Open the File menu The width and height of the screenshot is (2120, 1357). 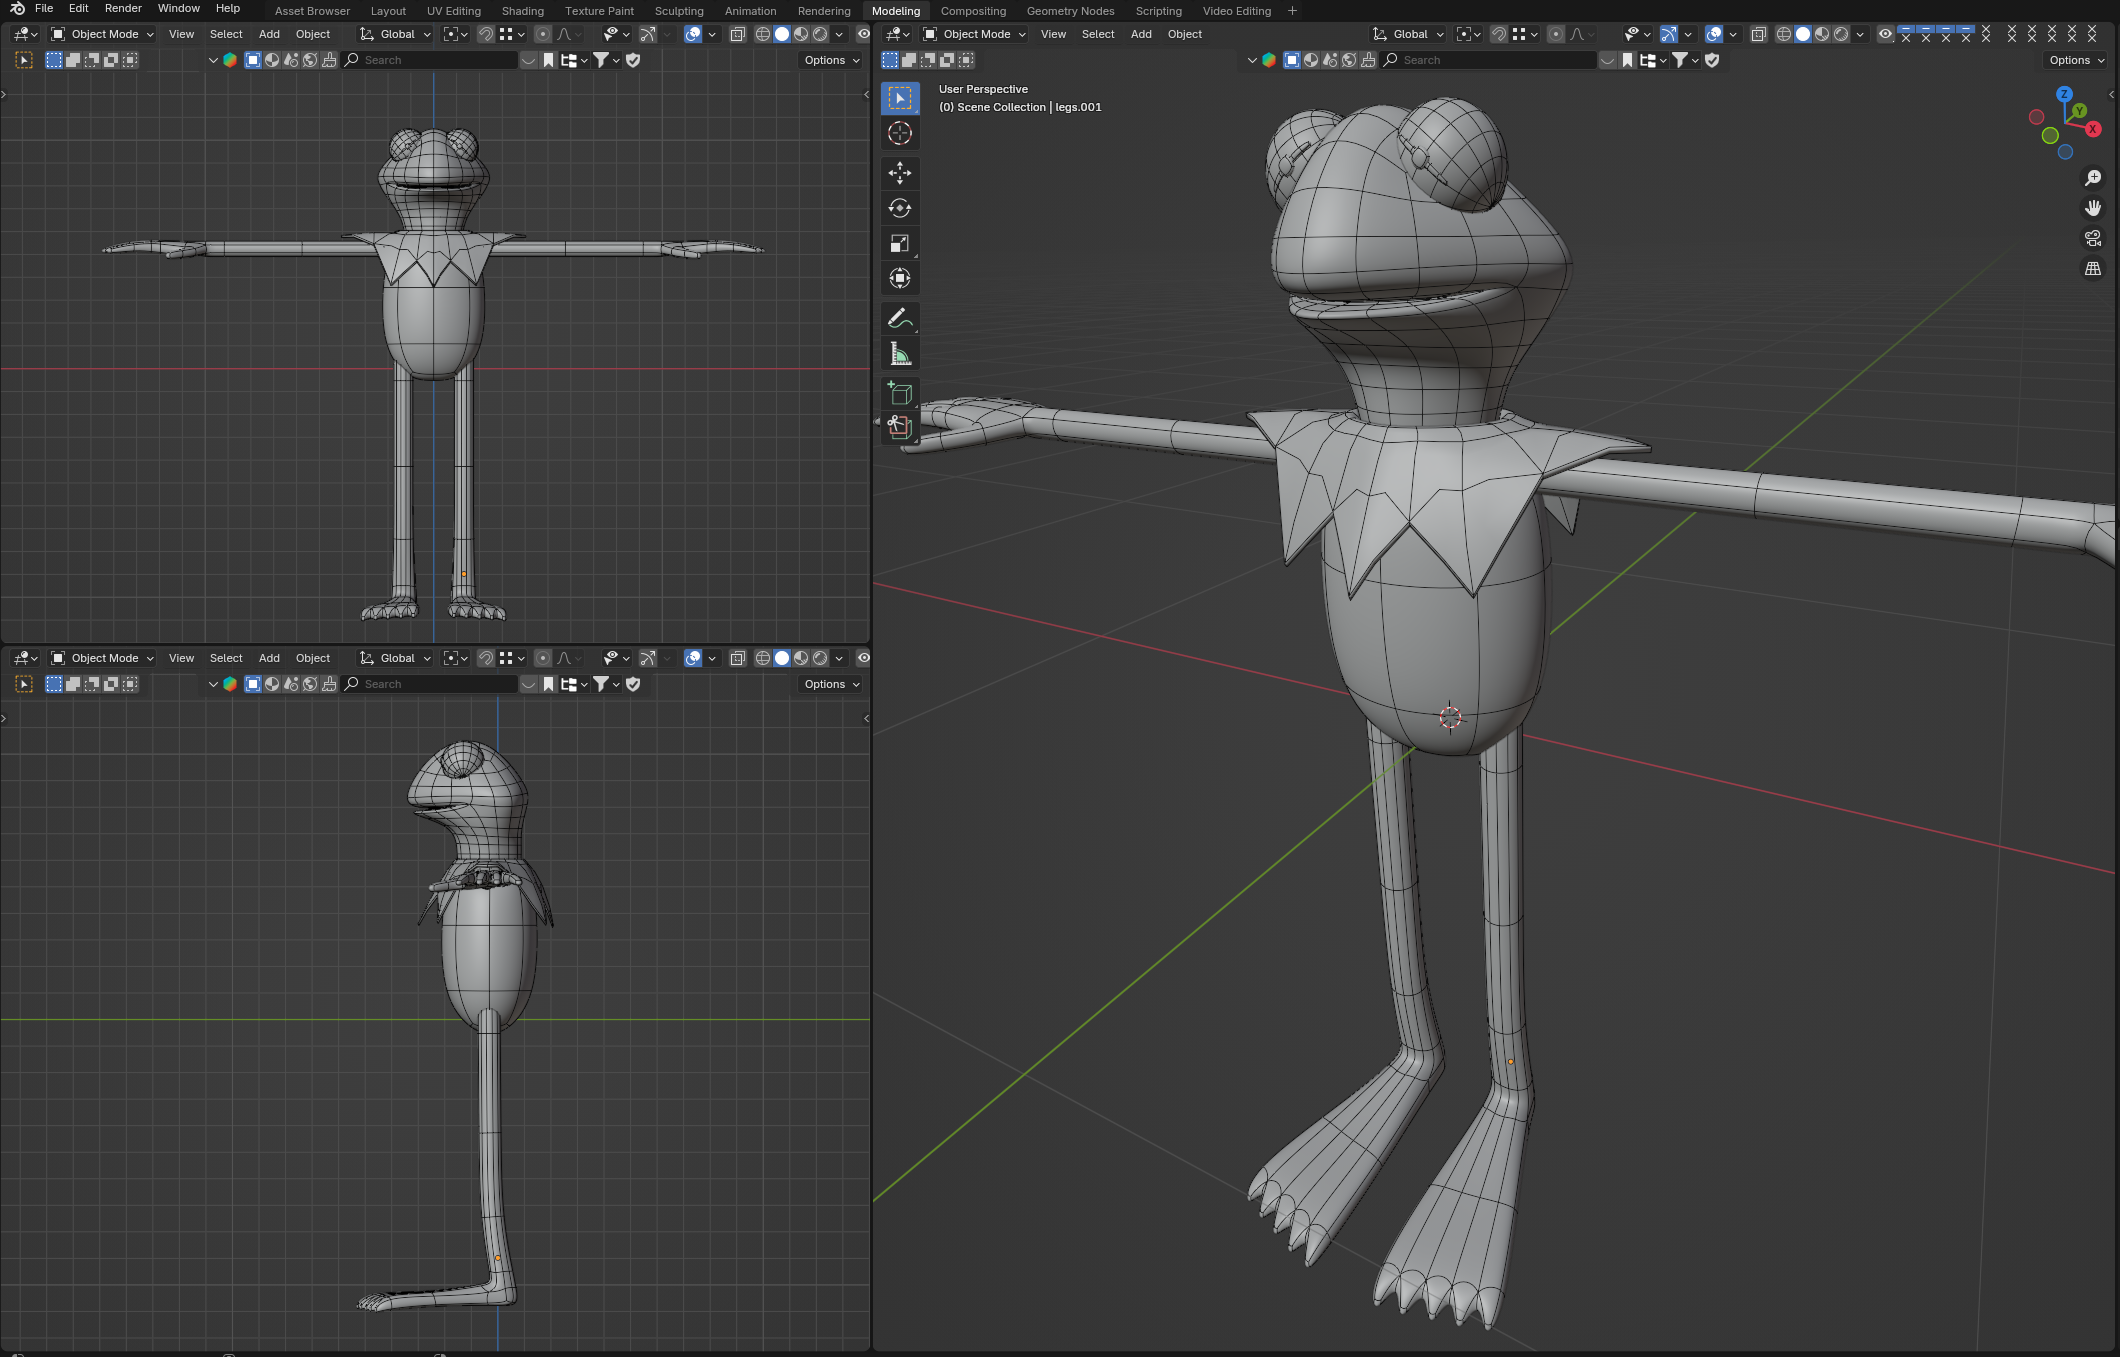44,8
